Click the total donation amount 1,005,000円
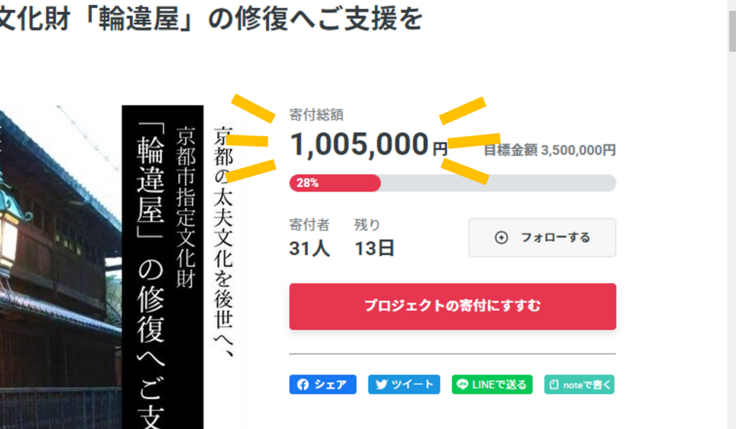Screen dimensions: 736x429 pyautogui.click(x=366, y=145)
